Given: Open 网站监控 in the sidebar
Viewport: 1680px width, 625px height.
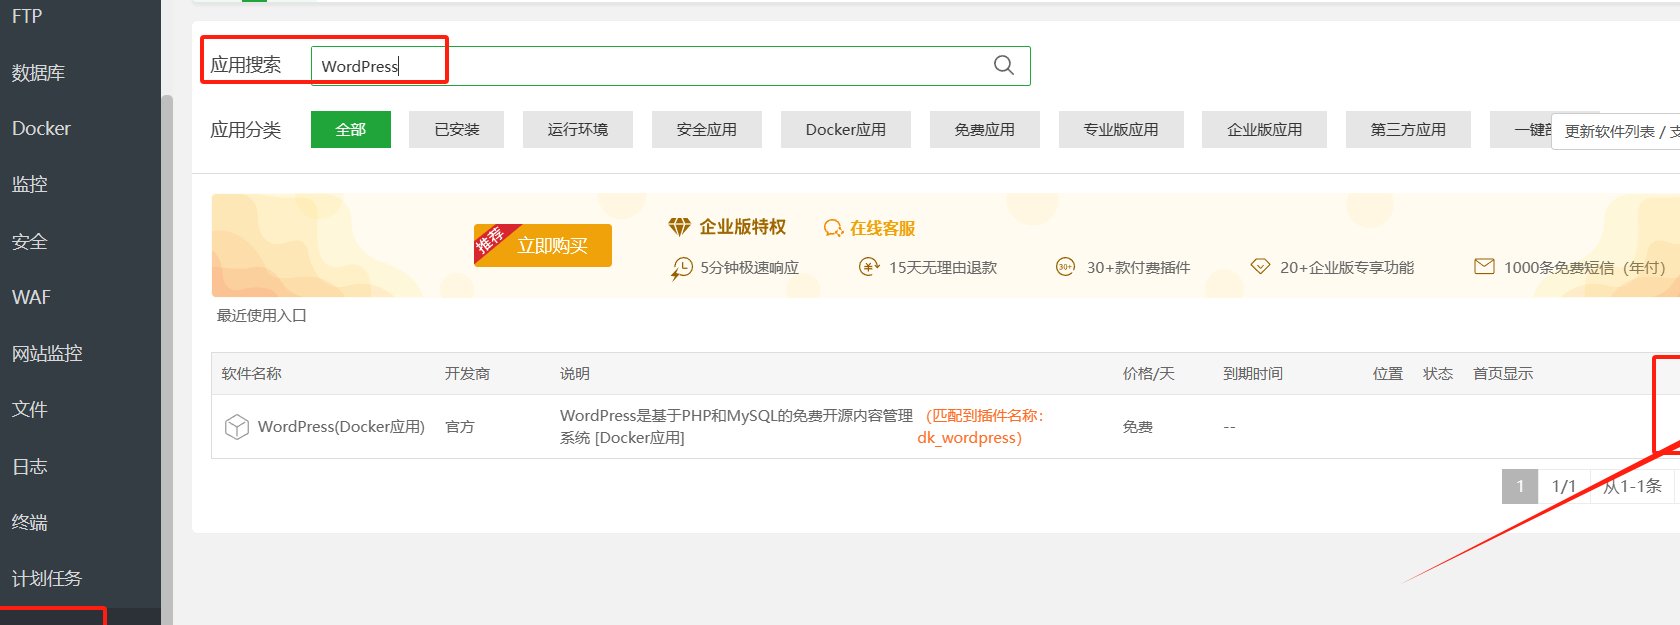Looking at the screenshot, I should pyautogui.click(x=47, y=353).
